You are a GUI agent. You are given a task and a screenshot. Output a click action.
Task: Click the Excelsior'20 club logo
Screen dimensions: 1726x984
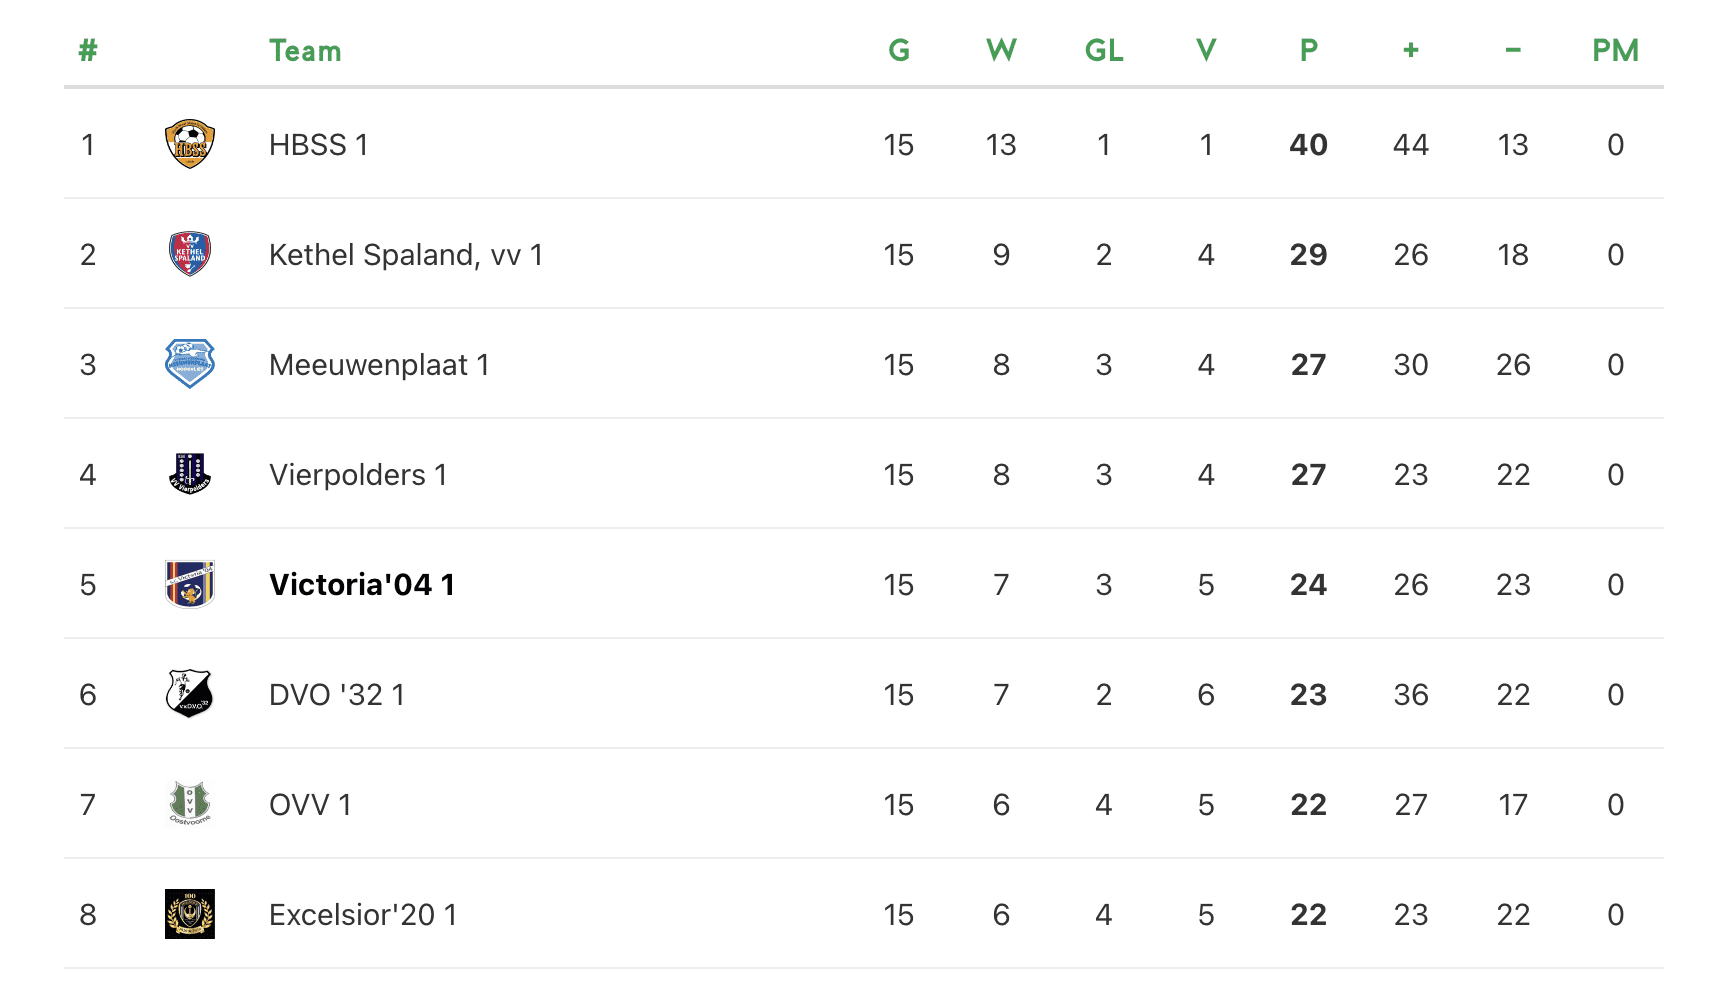point(190,914)
